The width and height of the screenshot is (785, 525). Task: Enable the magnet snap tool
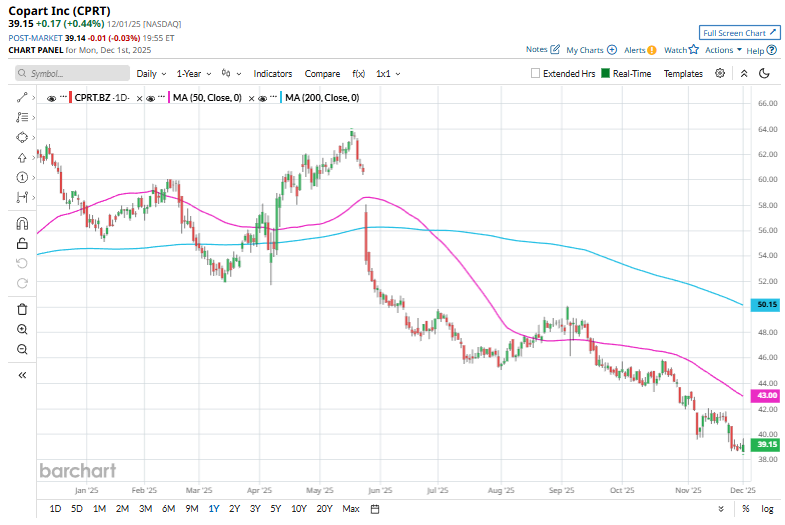(22, 223)
